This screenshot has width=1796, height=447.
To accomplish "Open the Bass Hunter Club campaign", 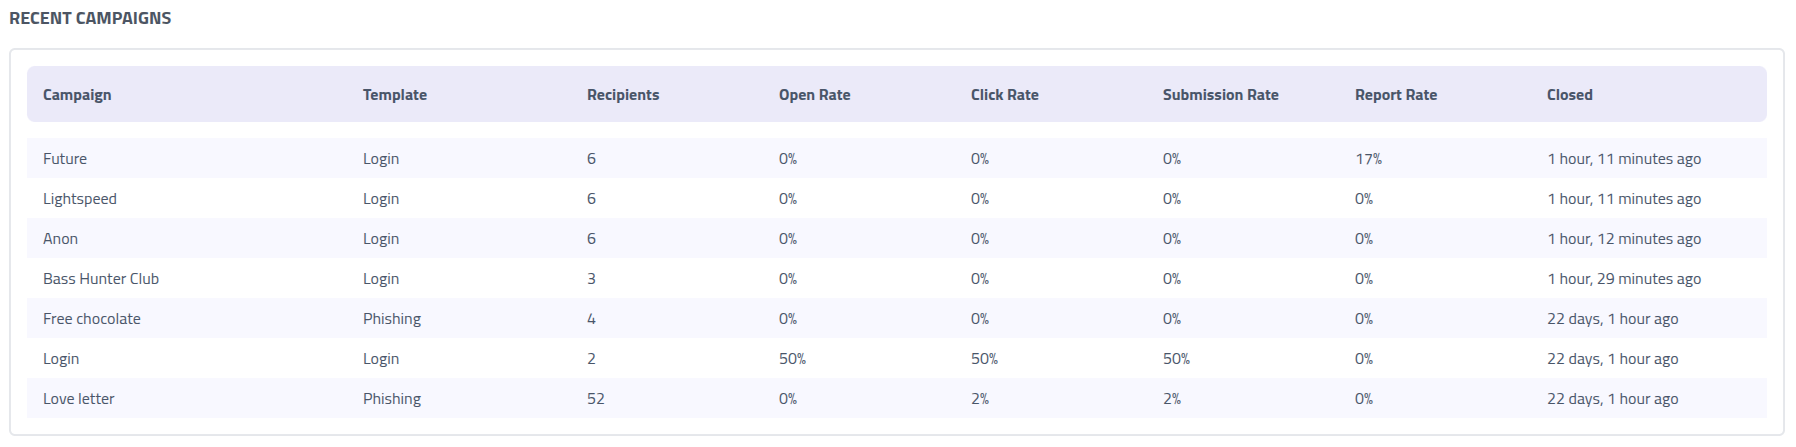I will point(101,279).
